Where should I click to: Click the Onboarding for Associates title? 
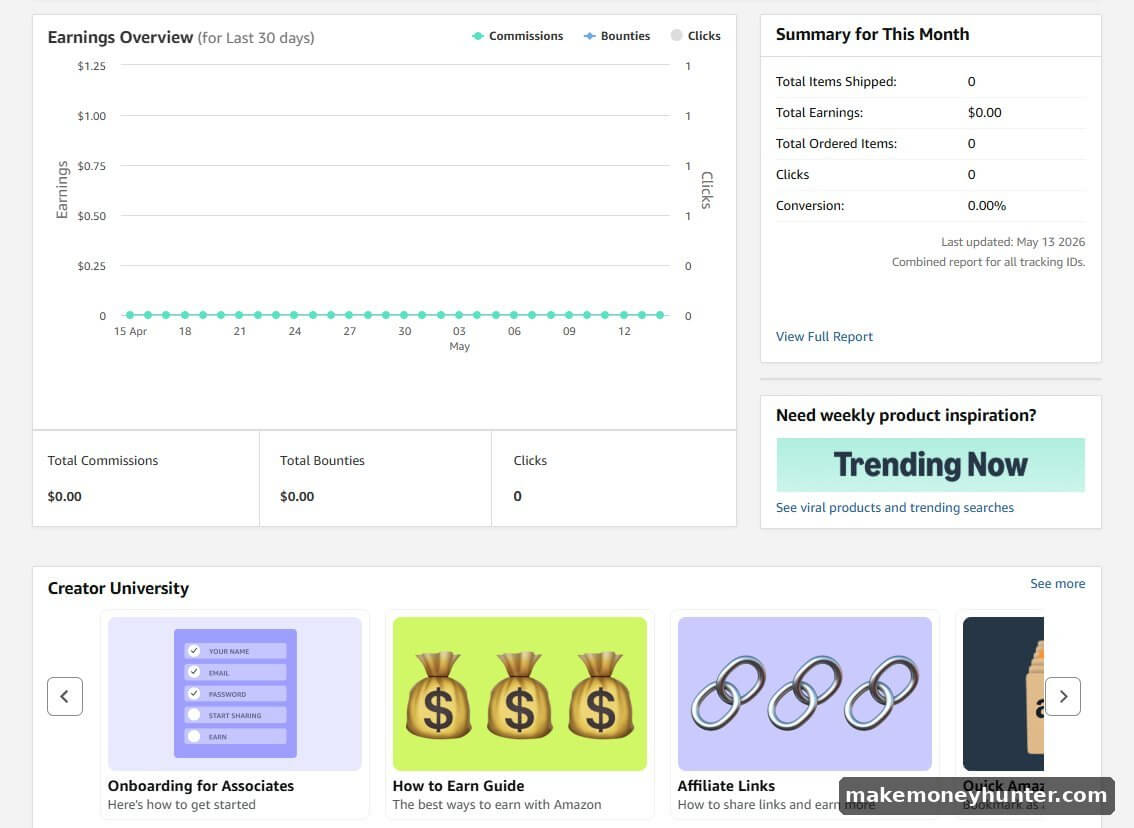[x=201, y=786]
